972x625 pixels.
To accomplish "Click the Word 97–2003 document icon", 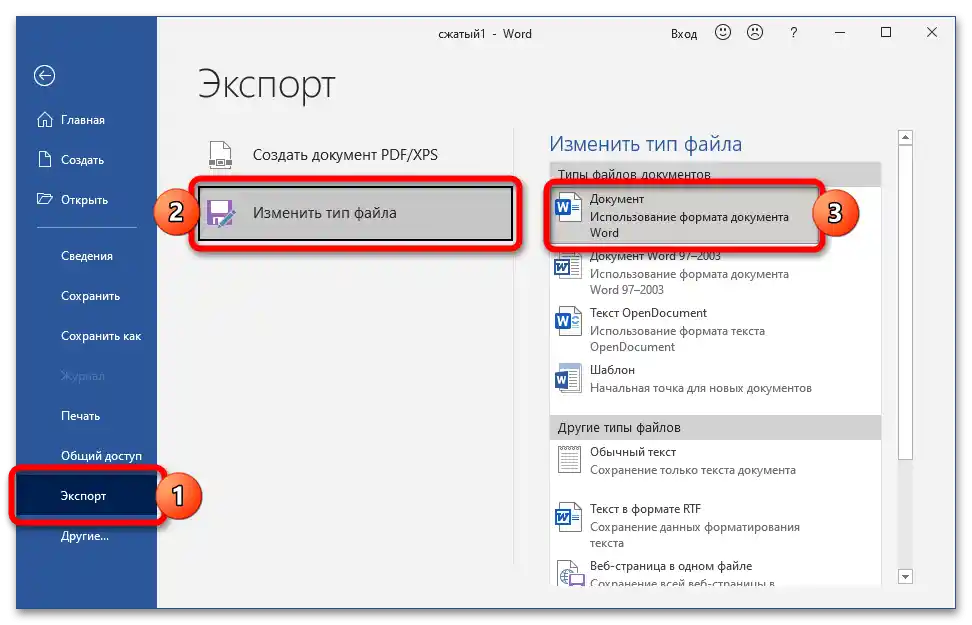I will (568, 265).
